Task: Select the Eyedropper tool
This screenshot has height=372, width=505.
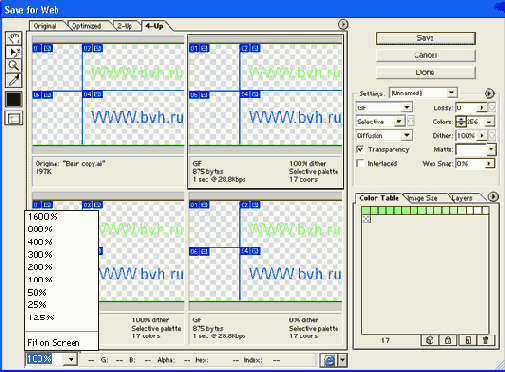Action: [x=14, y=80]
